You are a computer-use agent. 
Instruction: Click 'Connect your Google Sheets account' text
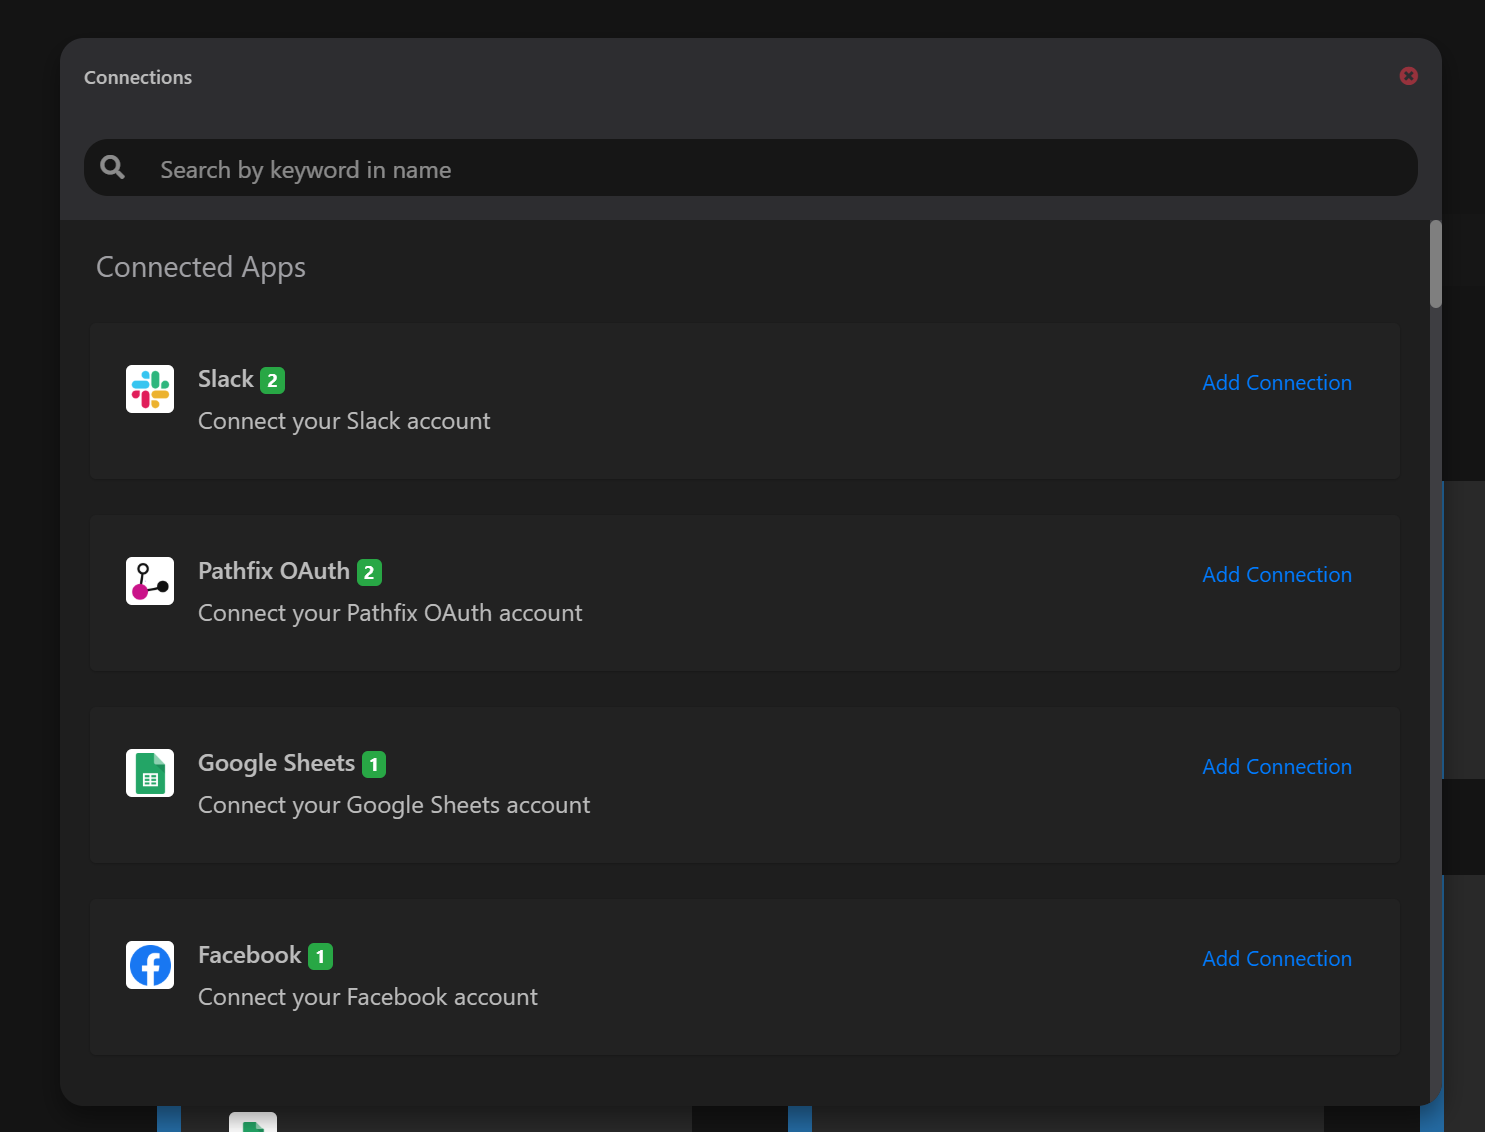pyautogui.click(x=394, y=805)
